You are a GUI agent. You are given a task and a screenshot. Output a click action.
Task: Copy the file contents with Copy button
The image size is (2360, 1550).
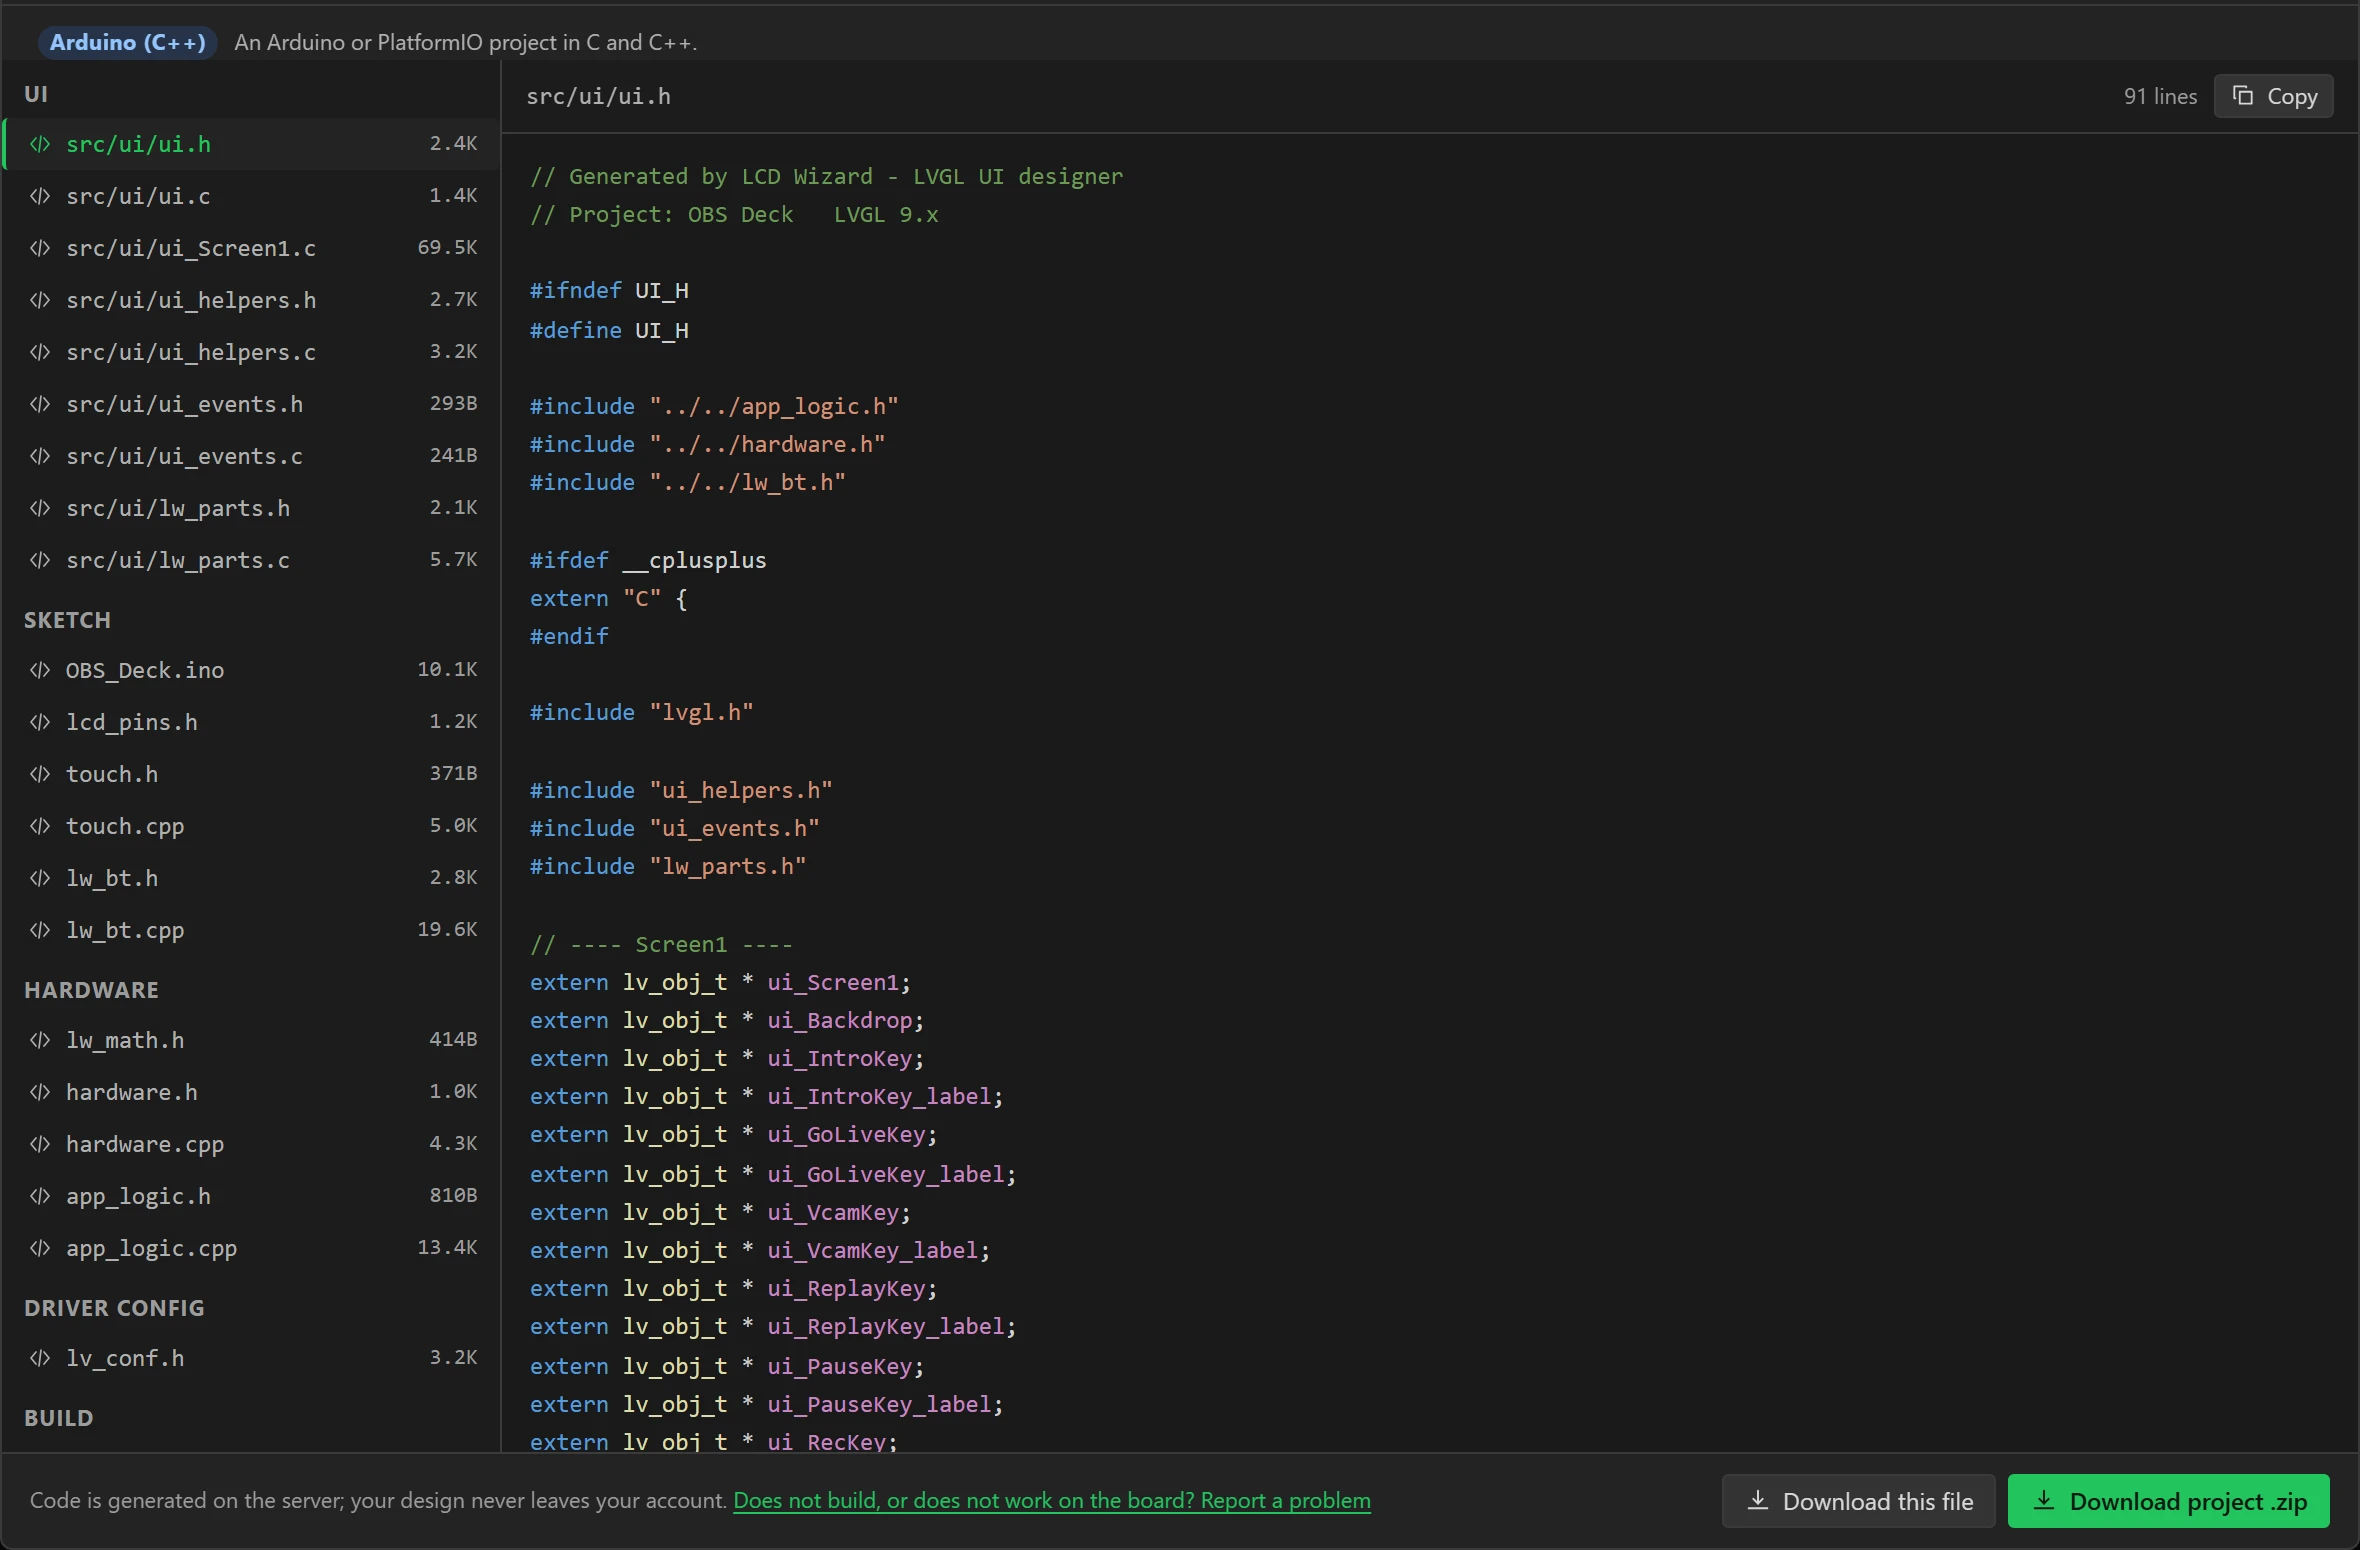coord(2274,96)
